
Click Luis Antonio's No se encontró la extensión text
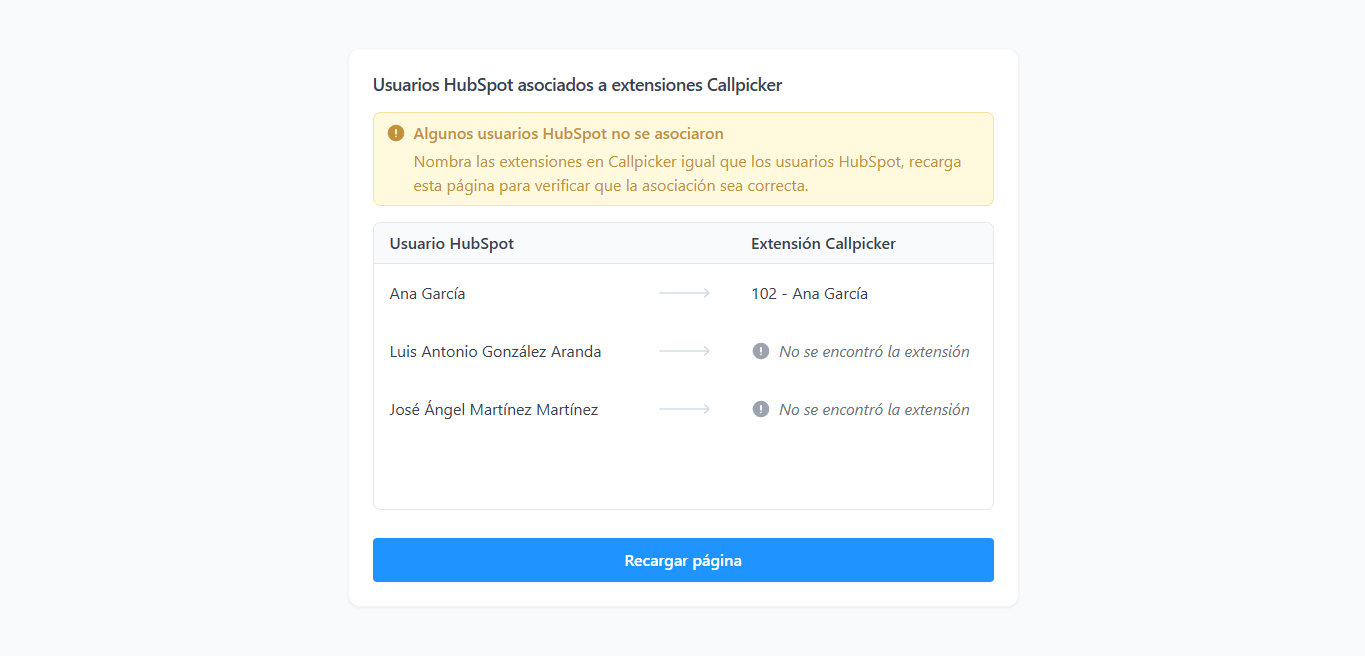click(874, 352)
